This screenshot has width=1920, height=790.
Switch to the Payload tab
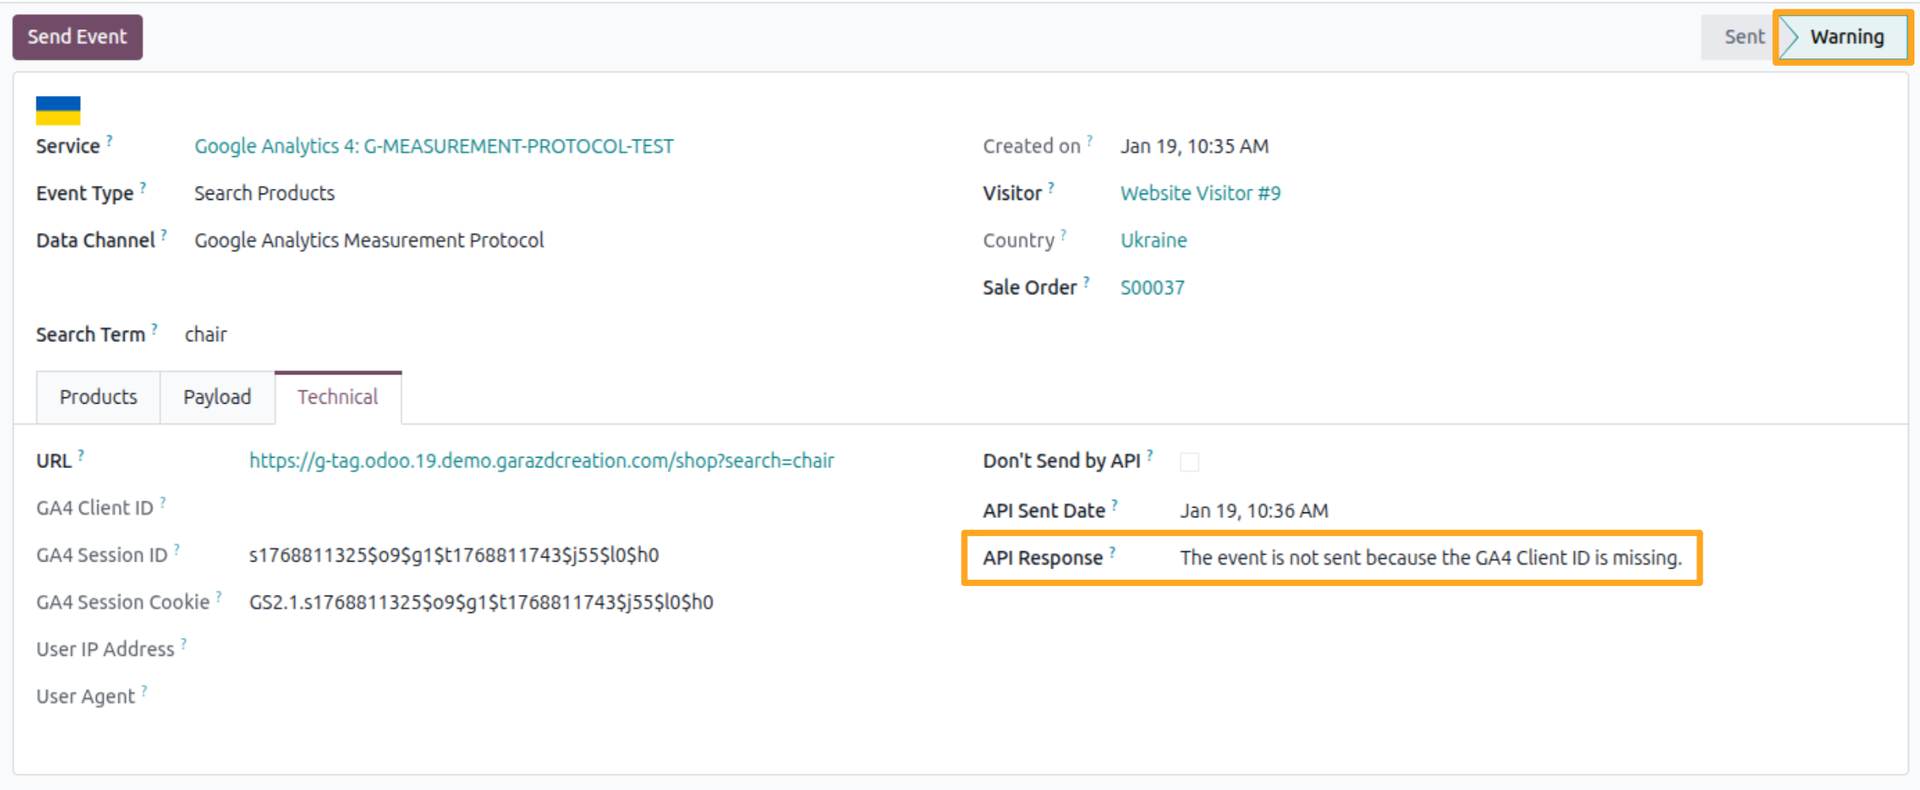point(217,397)
